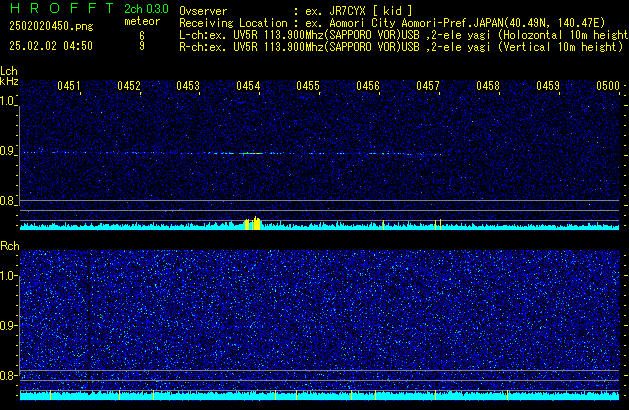Viewport: 629px width, 410px height.
Task: Click the Rch 0.8 kHz axis label
Action: point(8,375)
